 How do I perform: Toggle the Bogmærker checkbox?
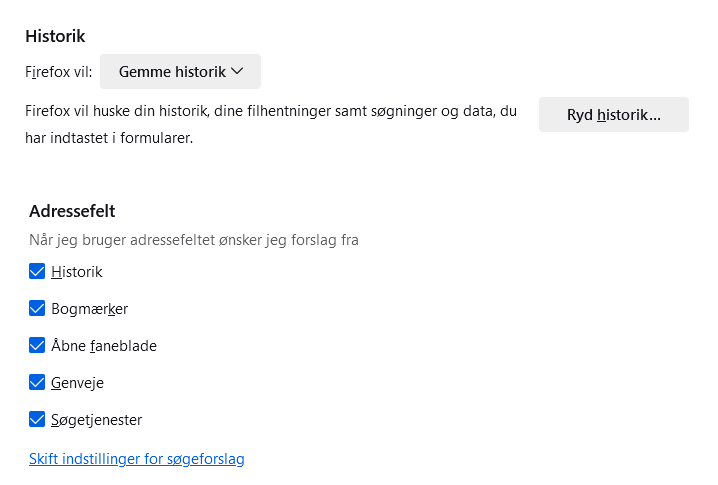(37, 308)
